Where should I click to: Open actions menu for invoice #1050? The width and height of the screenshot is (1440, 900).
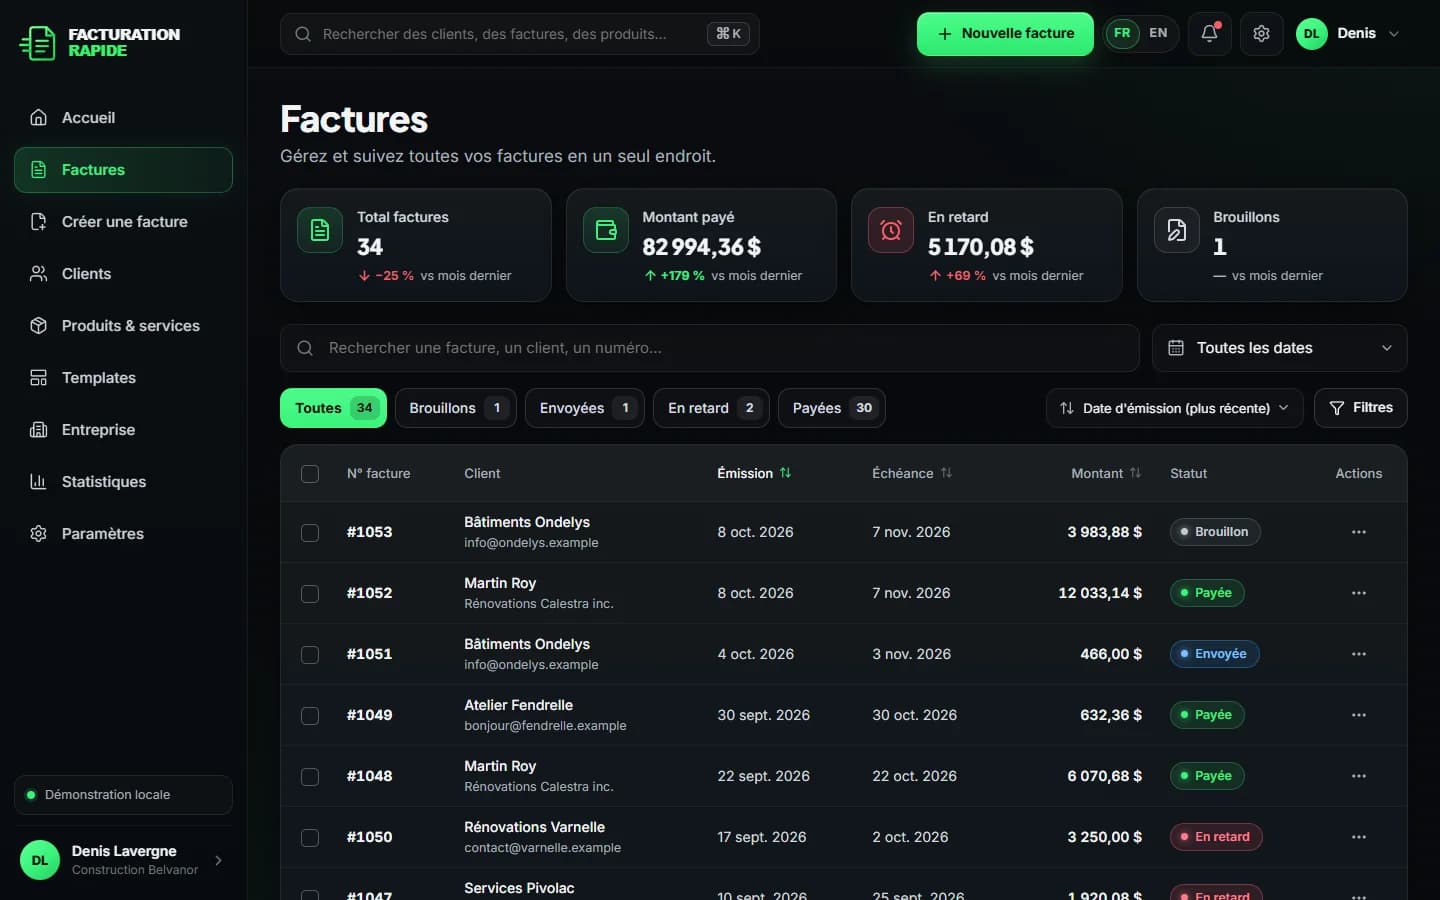pyautogui.click(x=1359, y=837)
